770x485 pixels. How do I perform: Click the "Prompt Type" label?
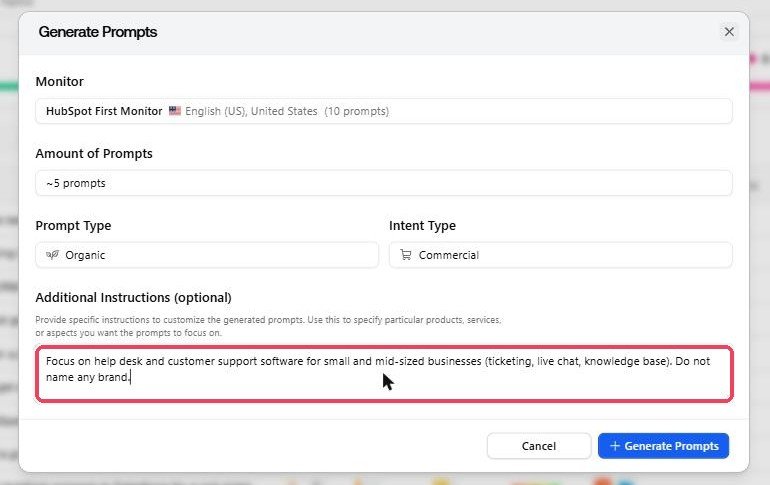pos(73,226)
